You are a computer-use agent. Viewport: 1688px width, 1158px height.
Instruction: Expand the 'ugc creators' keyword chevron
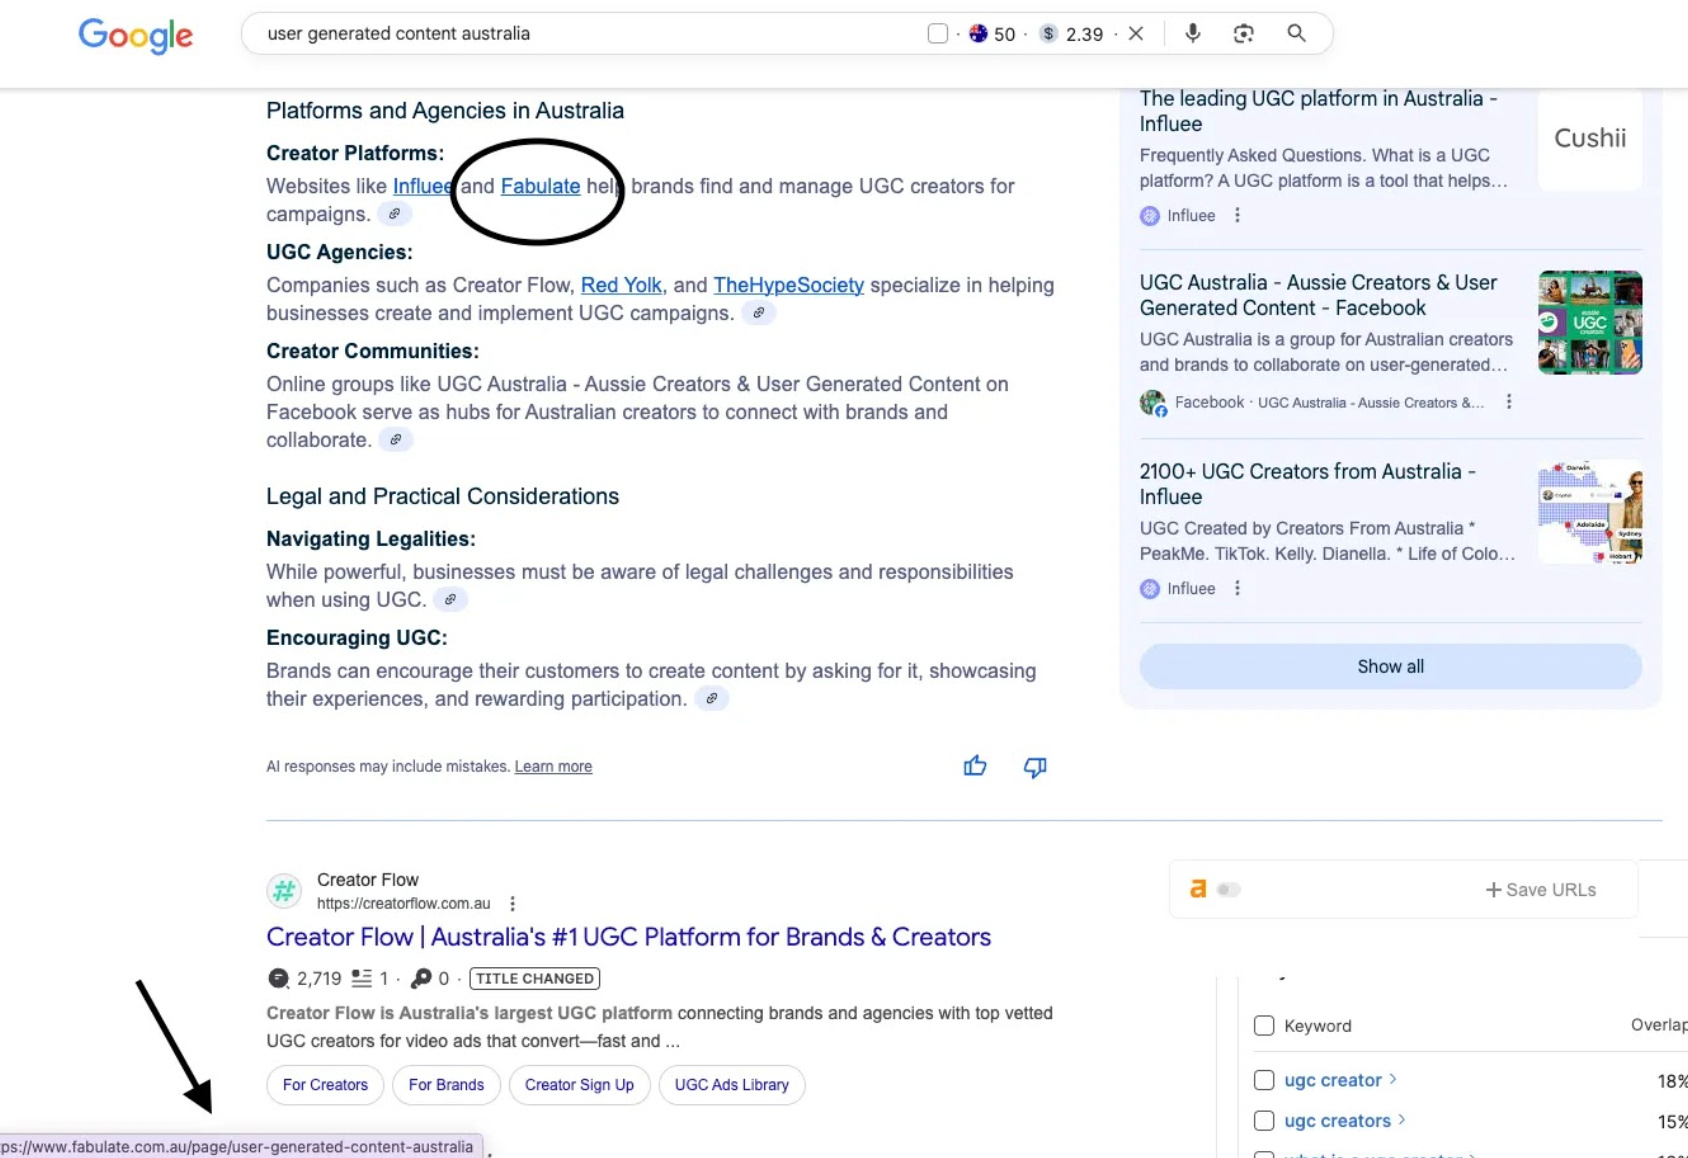[x=1402, y=1120]
